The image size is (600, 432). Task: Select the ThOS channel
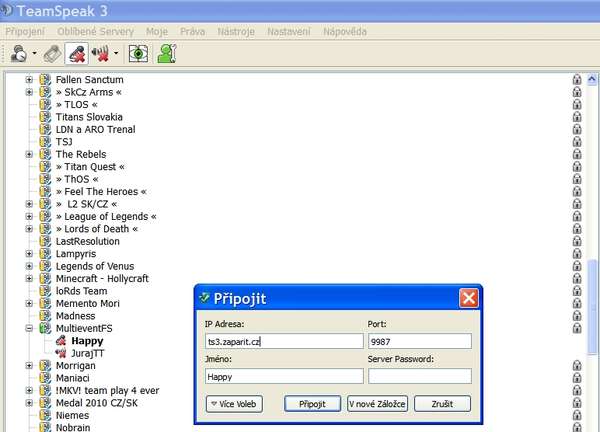77,179
